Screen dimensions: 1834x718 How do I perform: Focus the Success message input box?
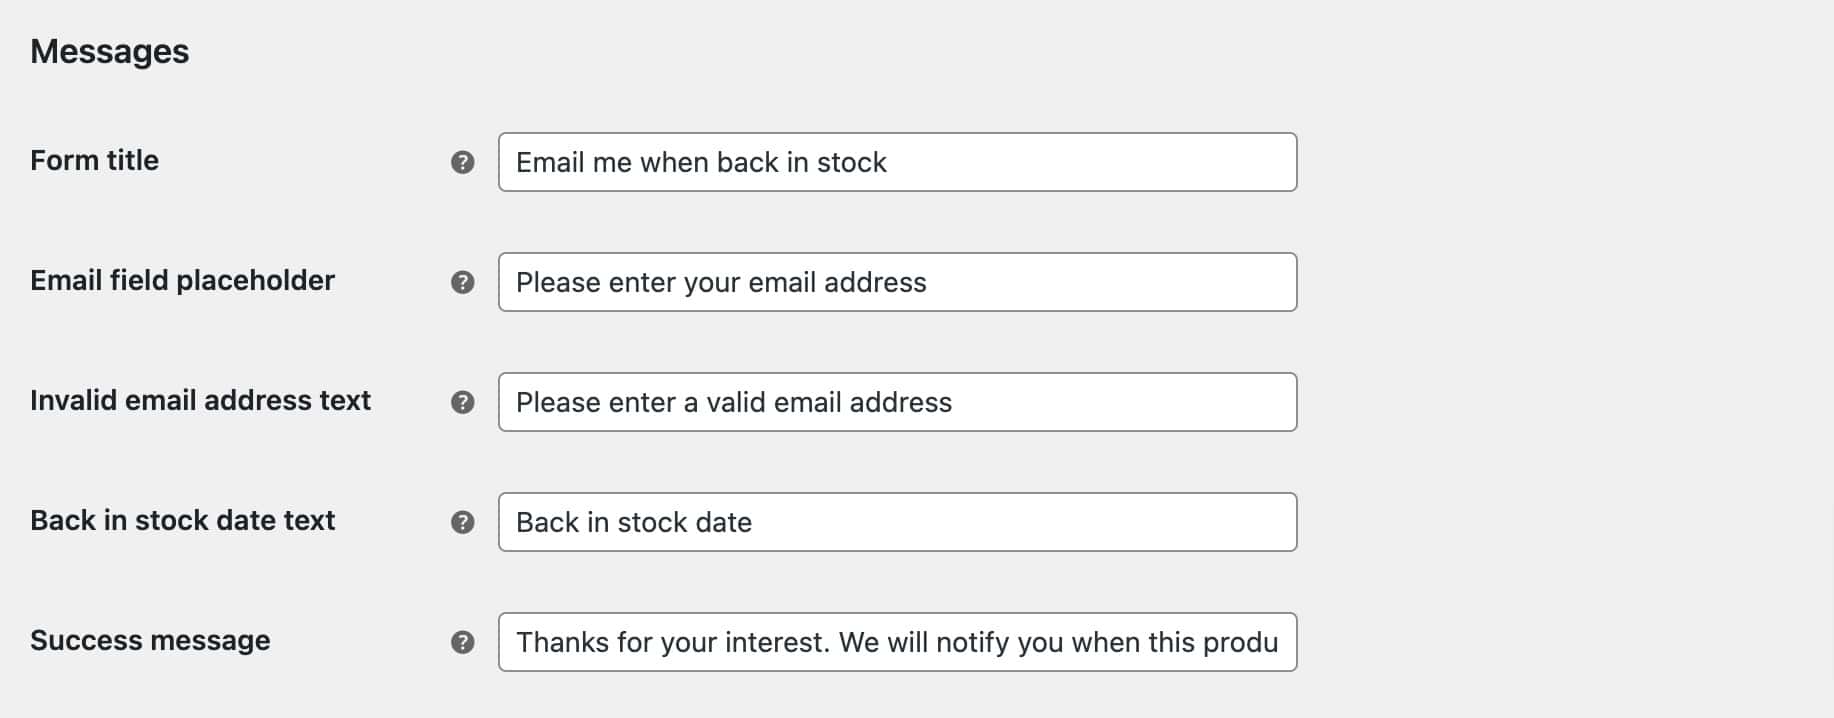[x=897, y=642]
